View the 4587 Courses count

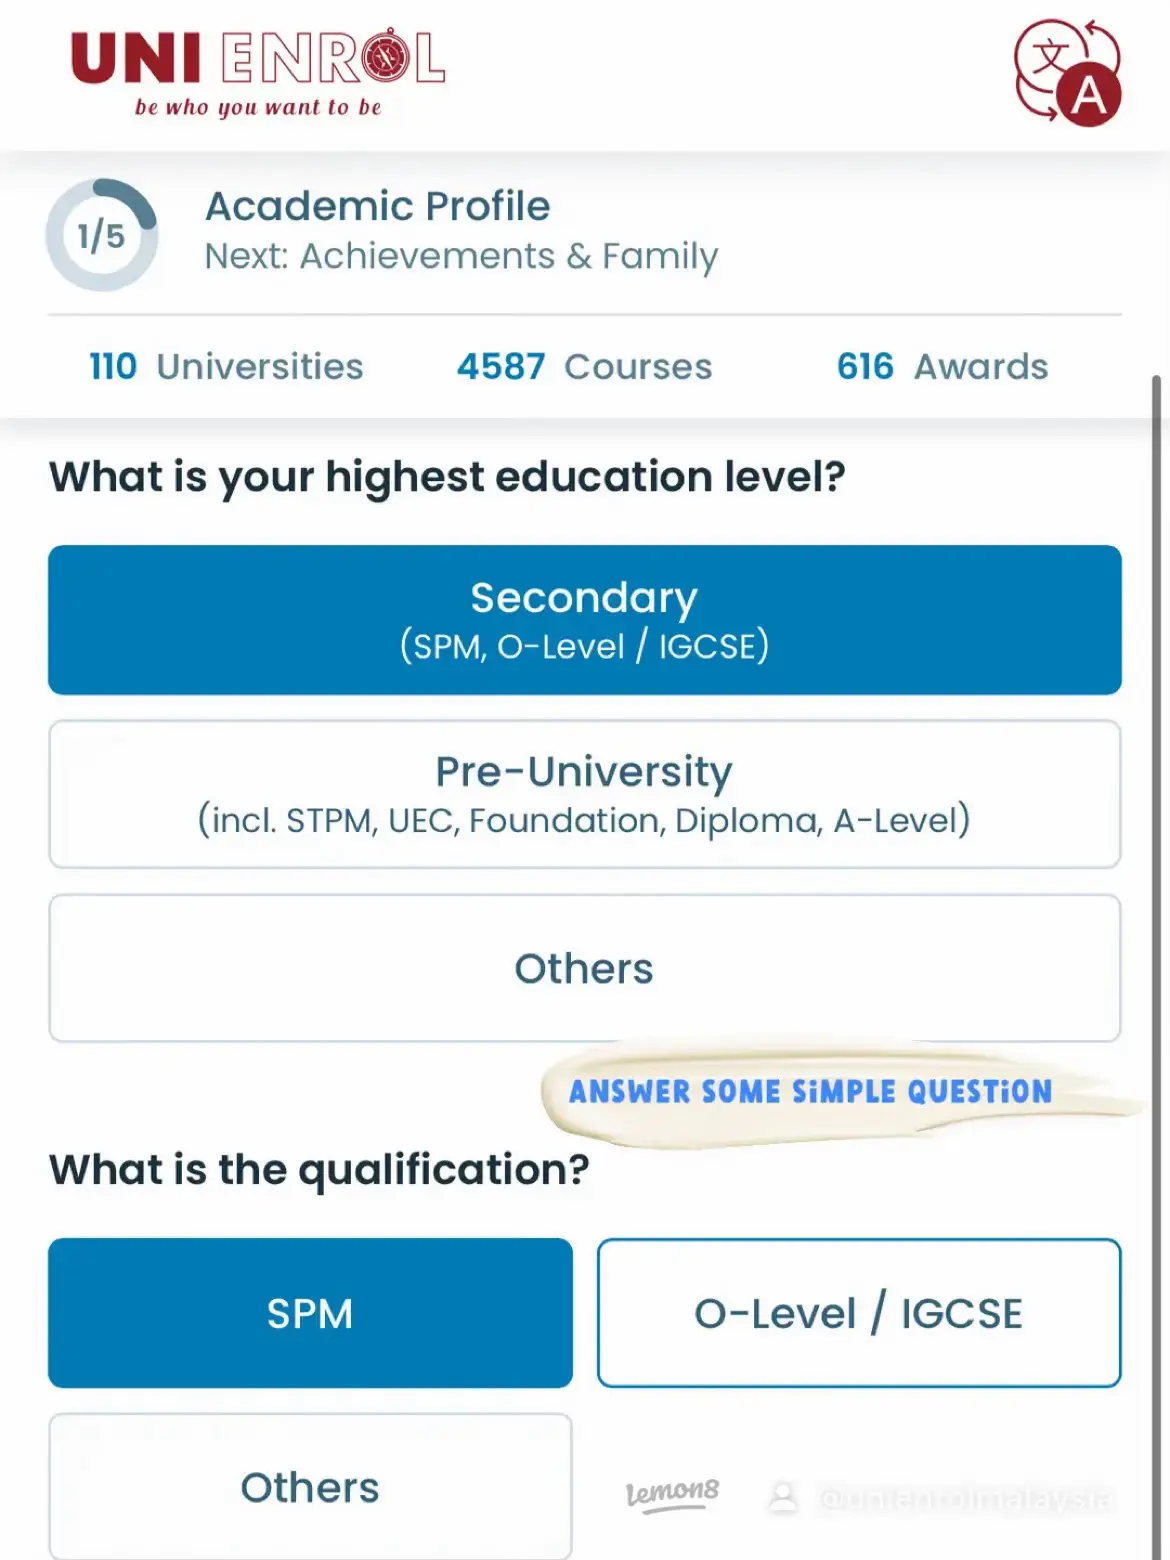point(584,366)
